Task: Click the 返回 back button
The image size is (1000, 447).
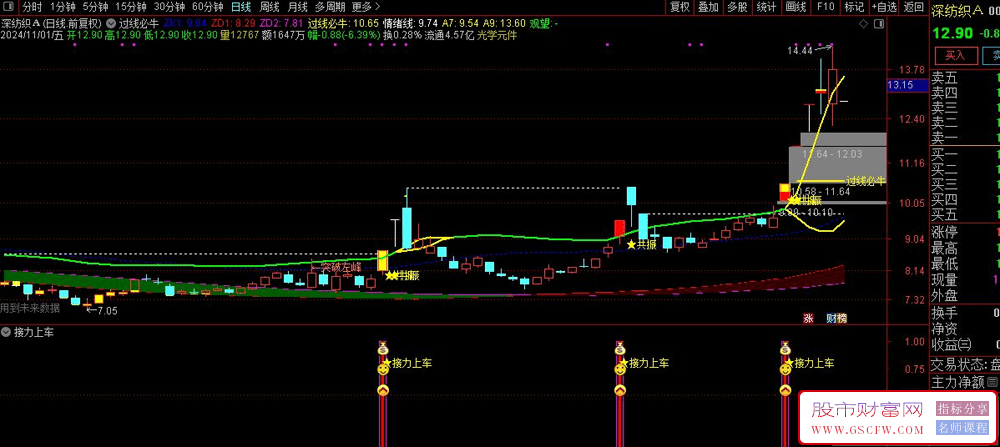Action: coord(913,7)
